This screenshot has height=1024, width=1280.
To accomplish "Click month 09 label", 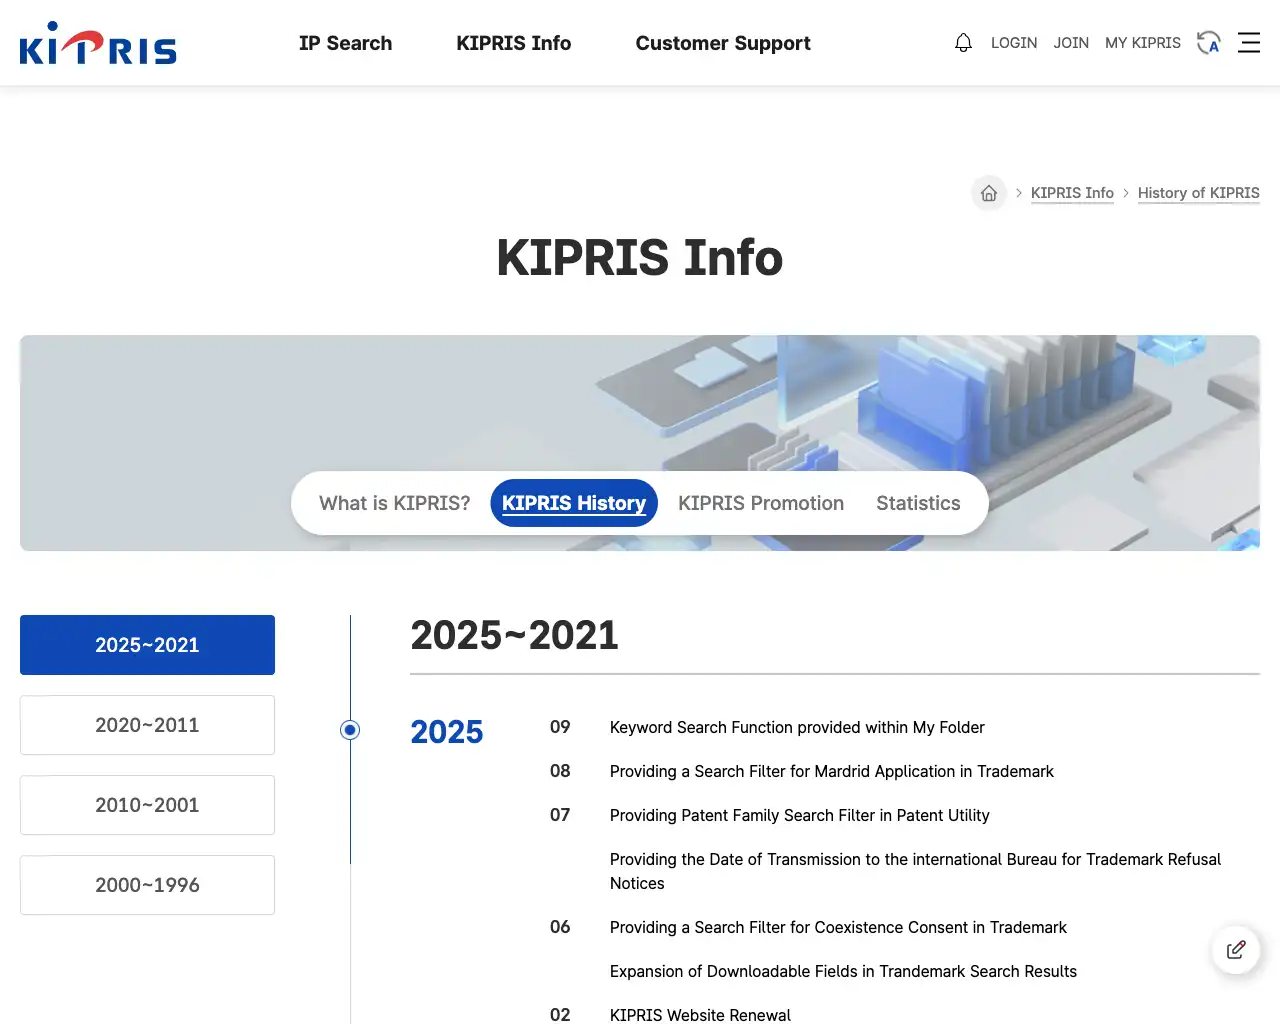I will point(560,727).
